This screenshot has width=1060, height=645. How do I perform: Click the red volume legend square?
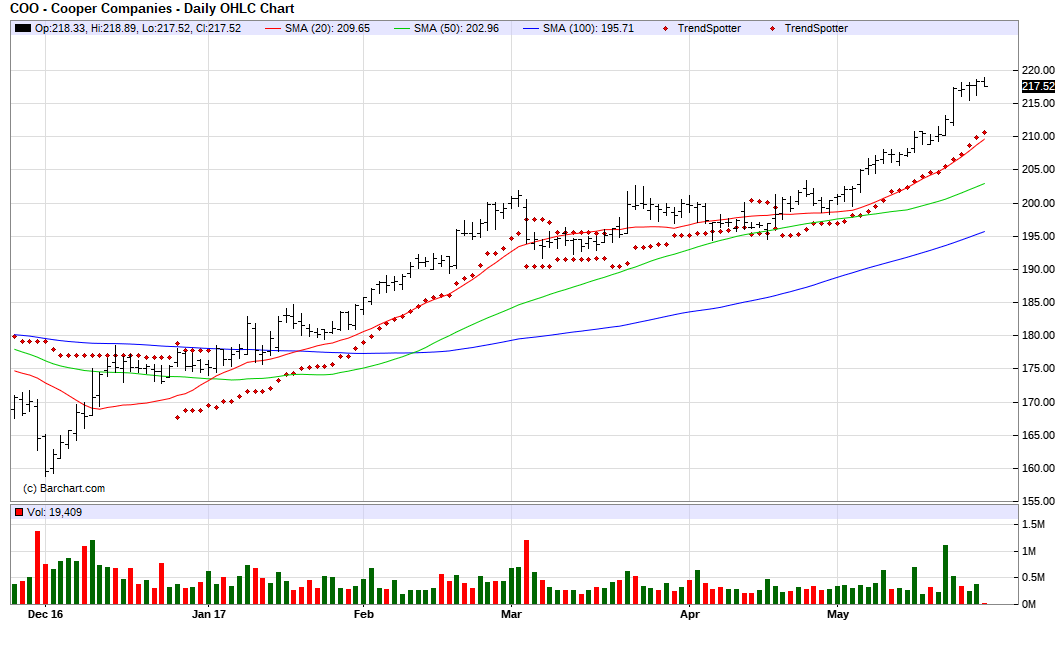[x=19, y=512]
